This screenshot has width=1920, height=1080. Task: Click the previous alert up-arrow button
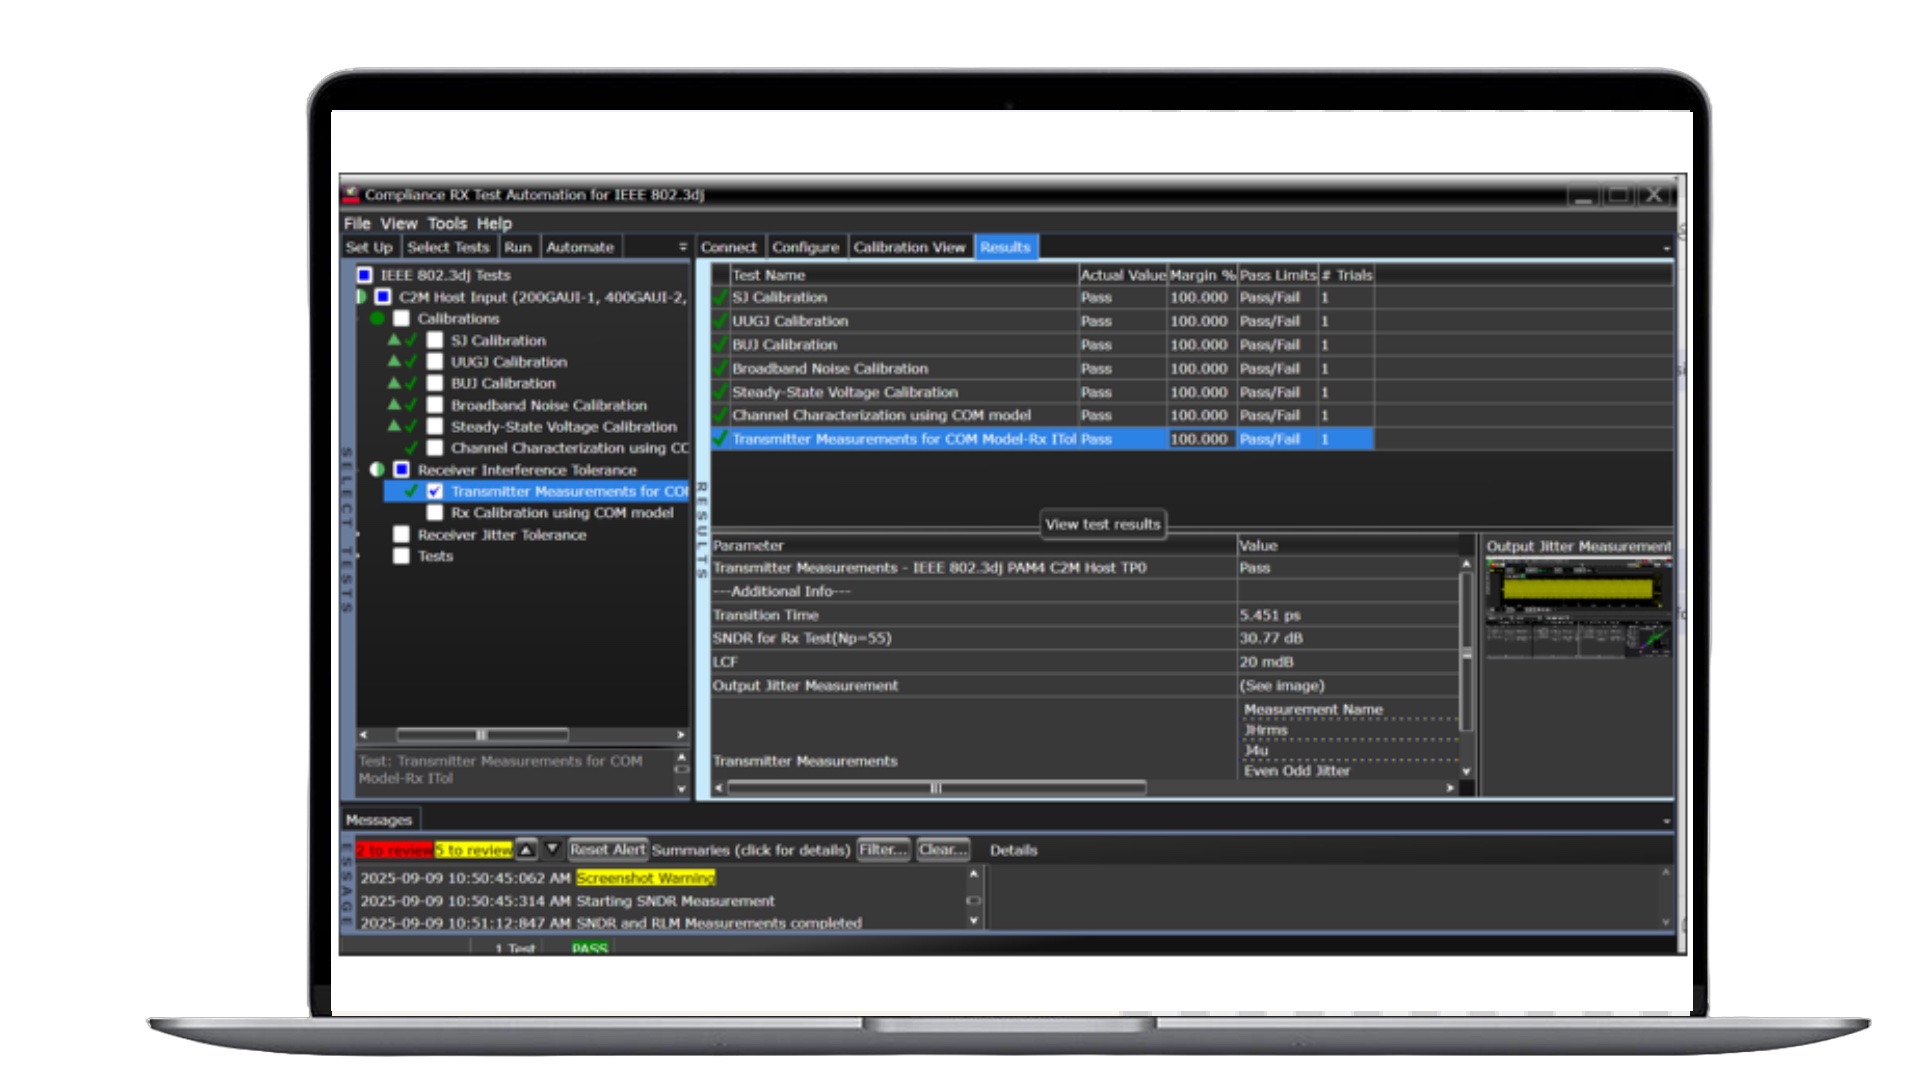526,849
